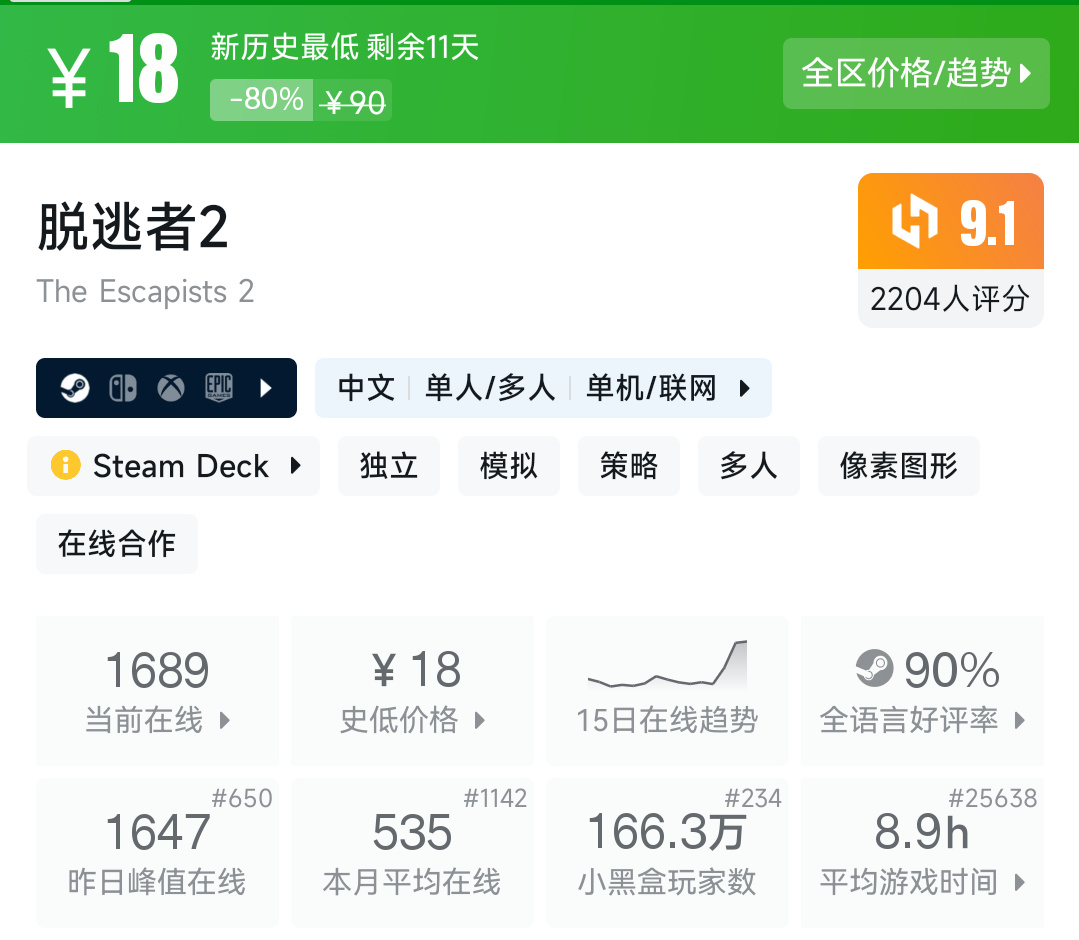Select the 像素图形 tag
The width and height of the screenshot is (1079, 940).
click(898, 466)
